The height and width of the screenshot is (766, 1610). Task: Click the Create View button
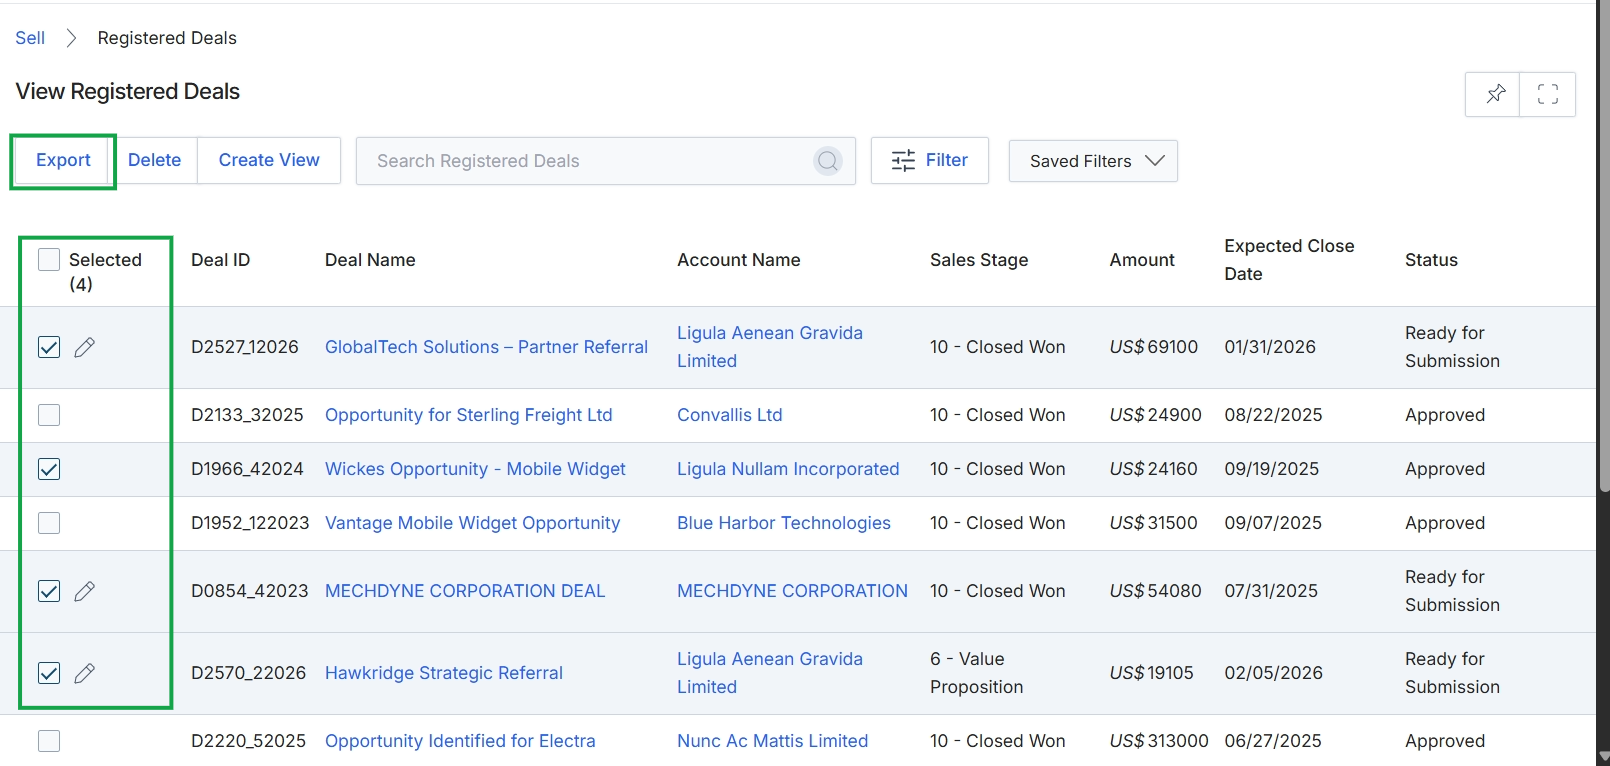tap(269, 160)
